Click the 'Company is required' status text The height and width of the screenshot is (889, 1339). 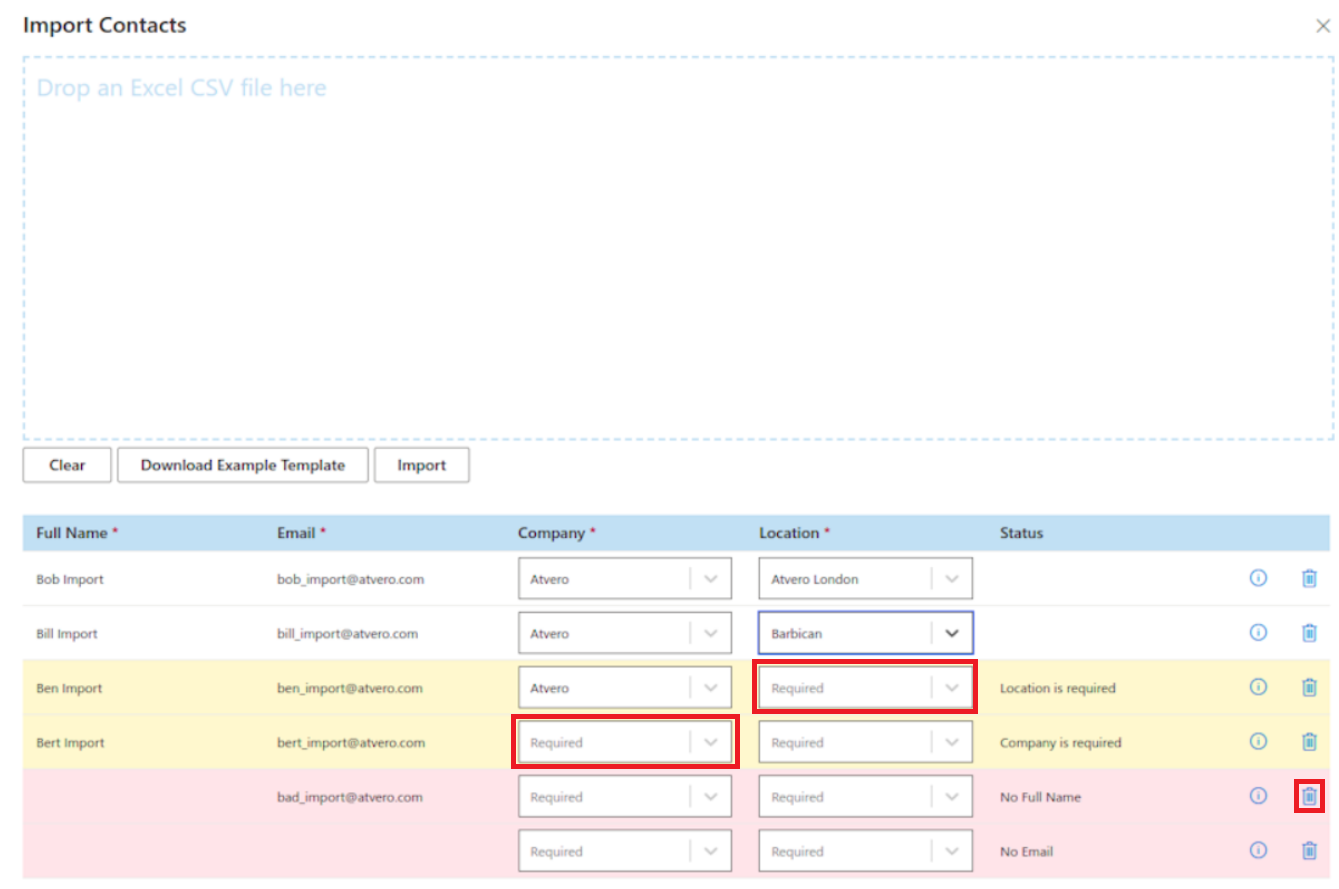(x=1061, y=742)
